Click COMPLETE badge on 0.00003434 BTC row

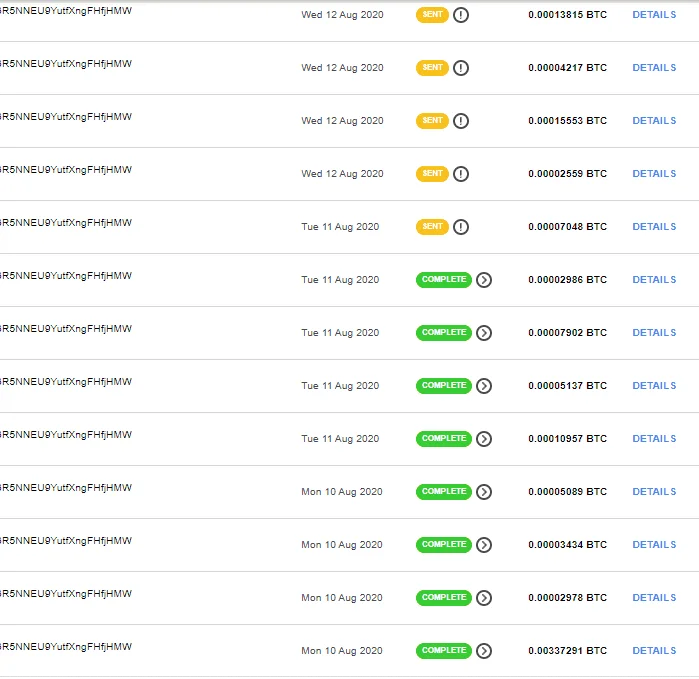(444, 545)
